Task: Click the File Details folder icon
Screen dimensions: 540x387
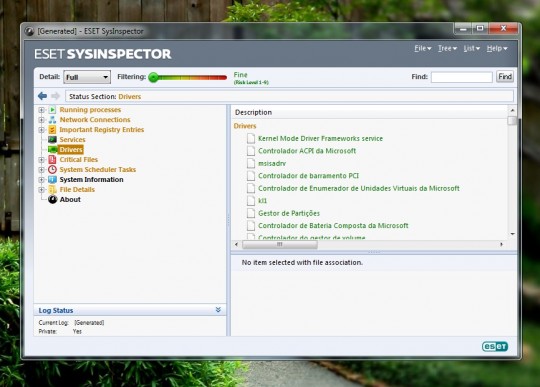Action: (52, 189)
